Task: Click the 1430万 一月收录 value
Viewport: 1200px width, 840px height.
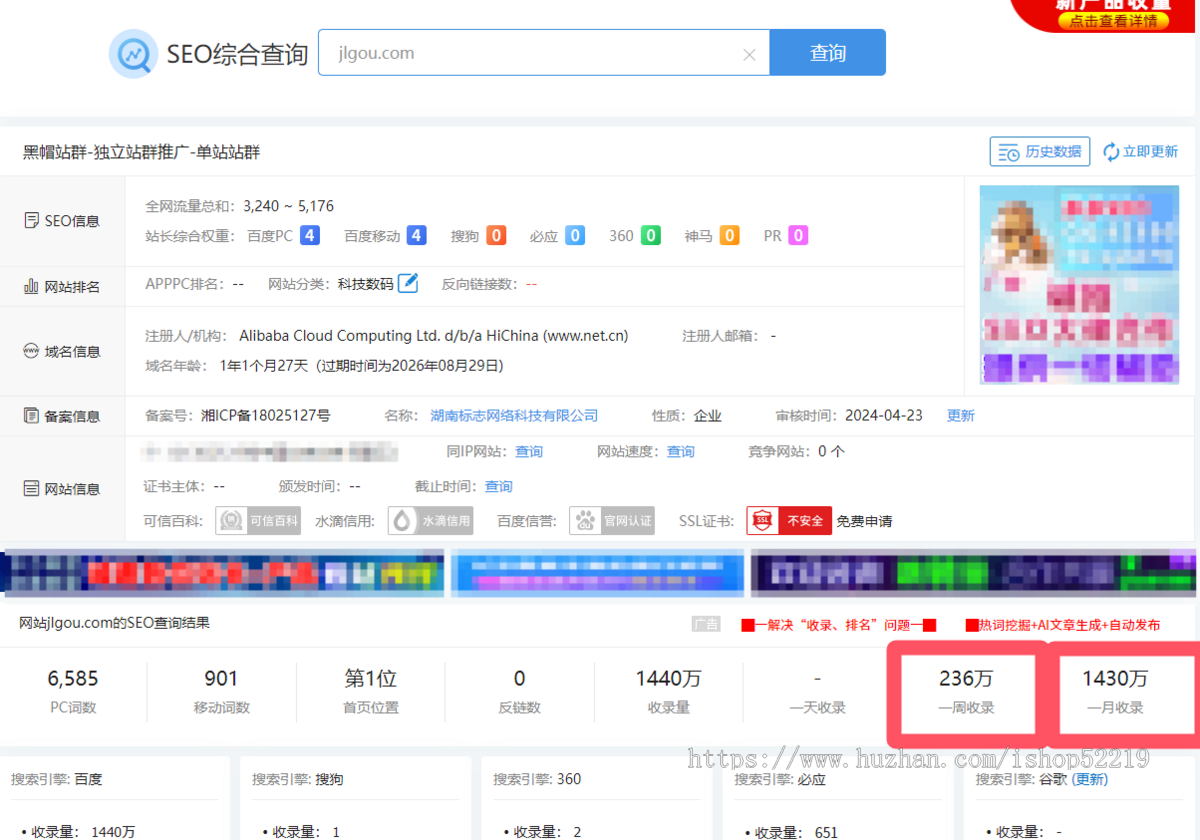Action: point(1115,679)
